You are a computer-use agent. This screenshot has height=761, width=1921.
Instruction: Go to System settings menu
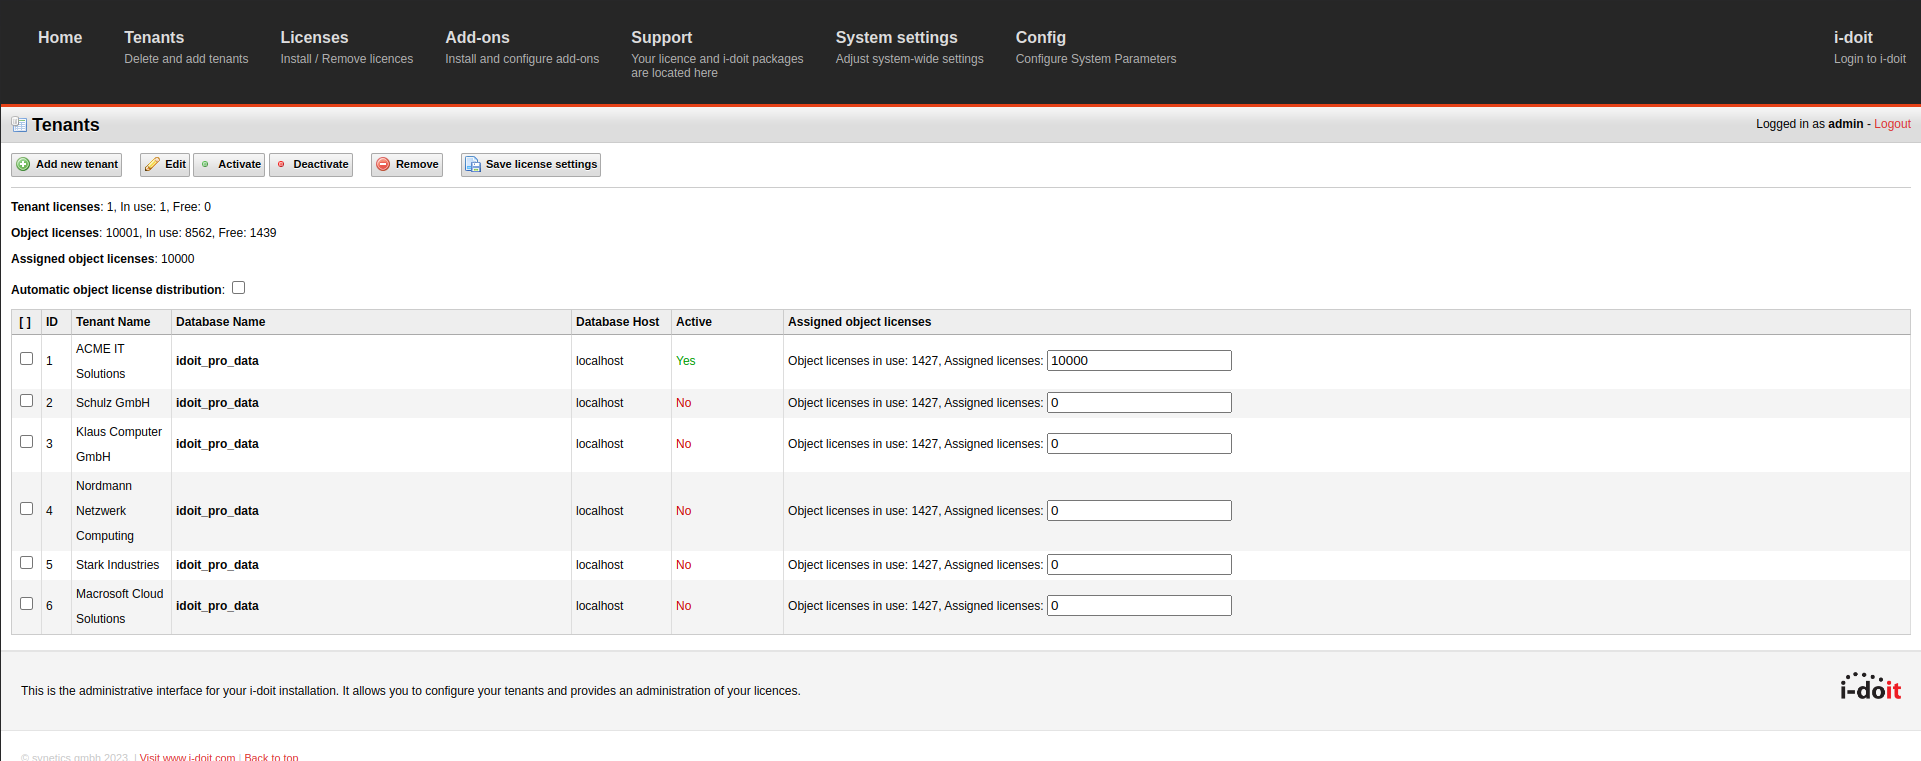(x=896, y=38)
